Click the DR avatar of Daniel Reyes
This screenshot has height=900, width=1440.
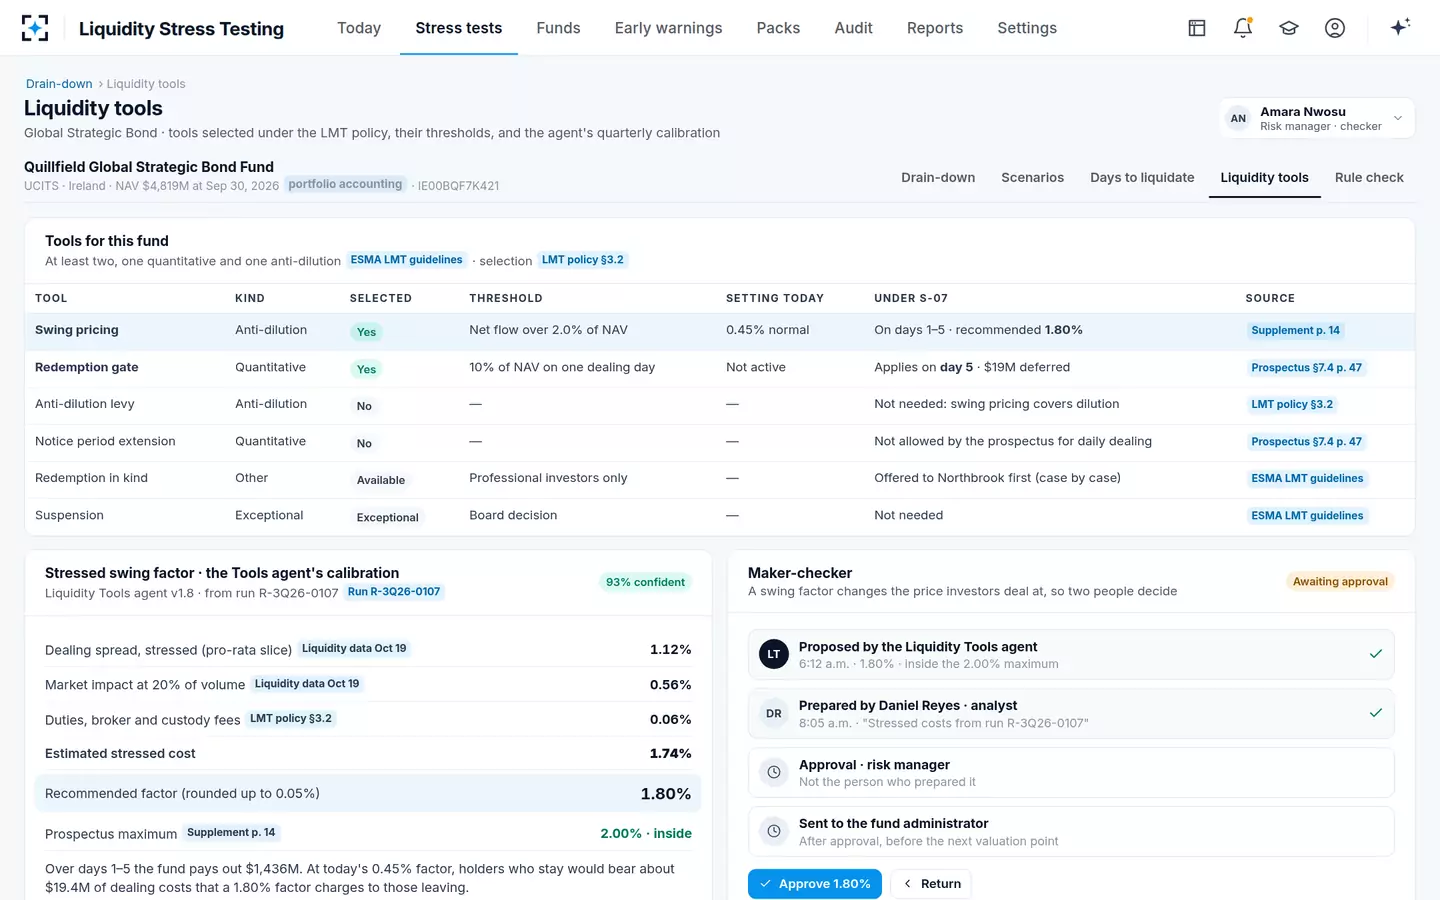point(774,713)
